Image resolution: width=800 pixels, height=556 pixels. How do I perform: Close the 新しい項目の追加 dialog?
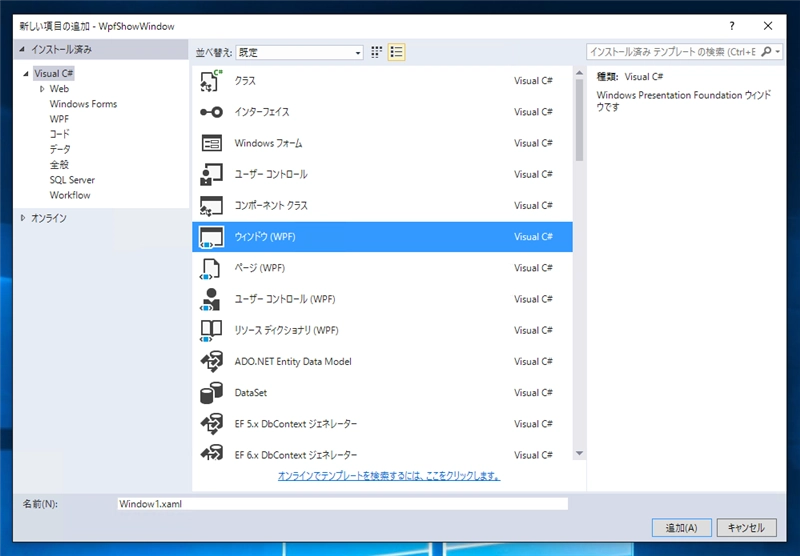[x=768, y=26]
